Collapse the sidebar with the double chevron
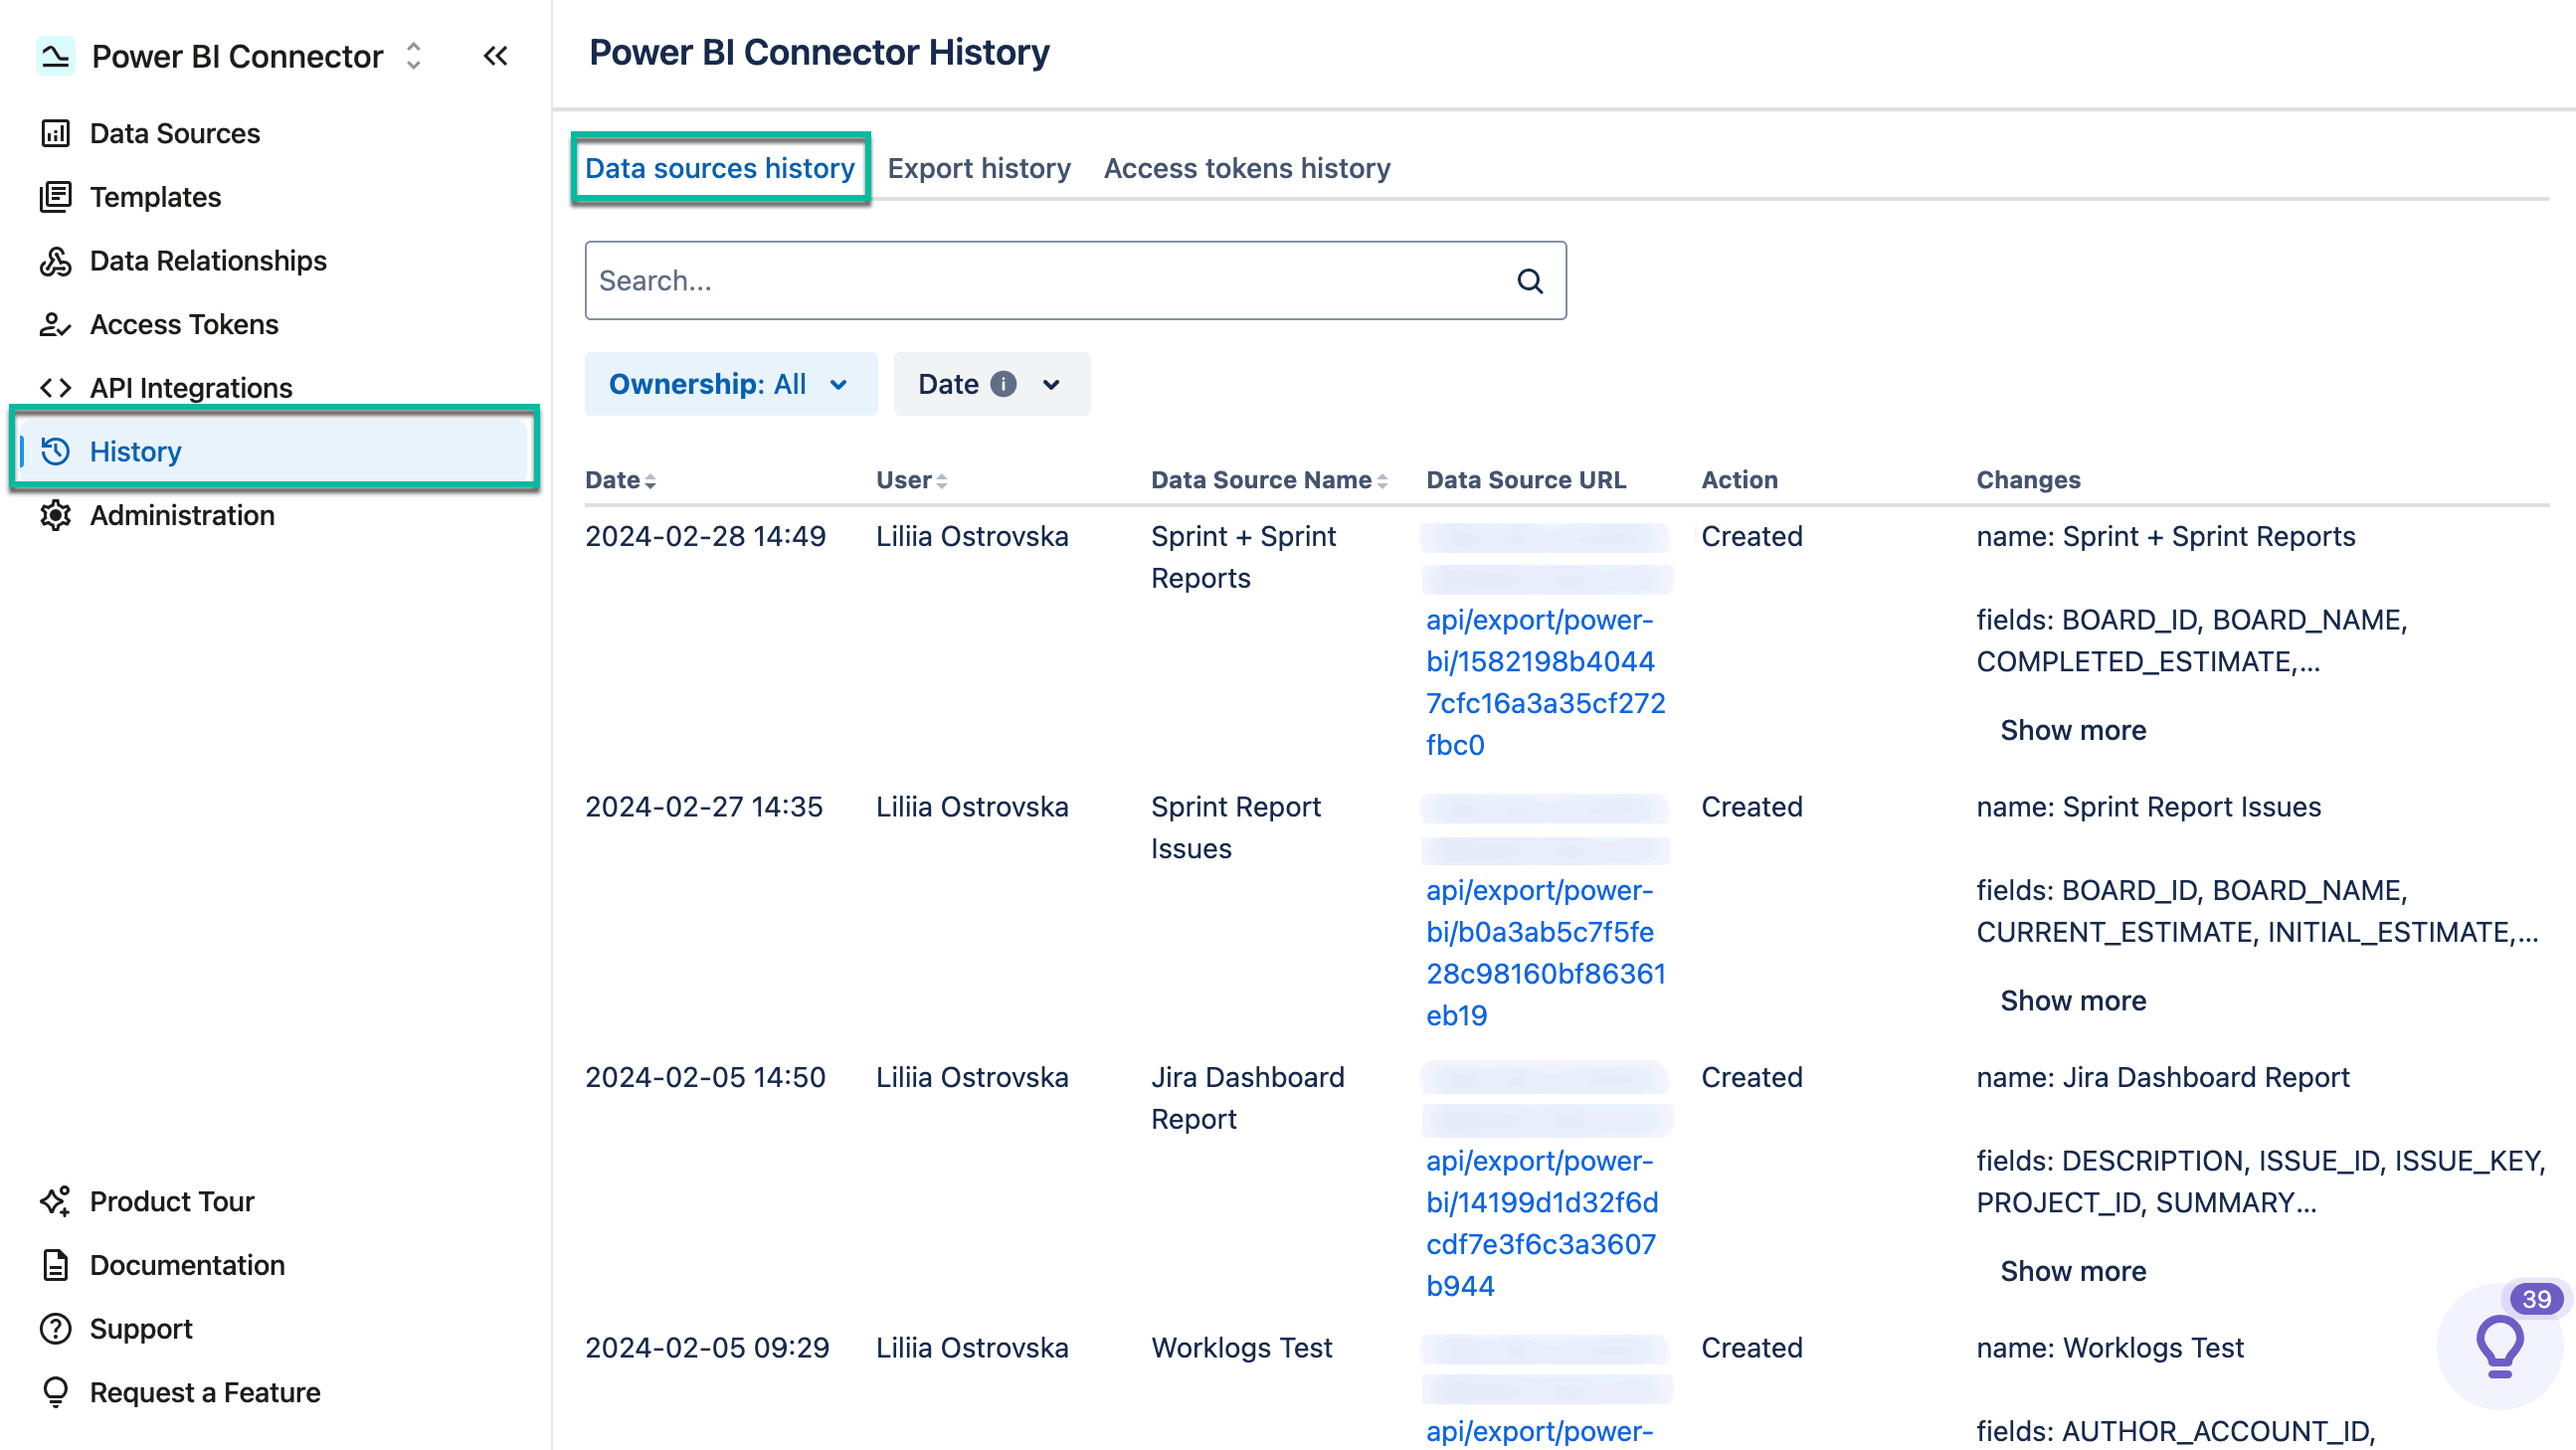 point(495,57)
